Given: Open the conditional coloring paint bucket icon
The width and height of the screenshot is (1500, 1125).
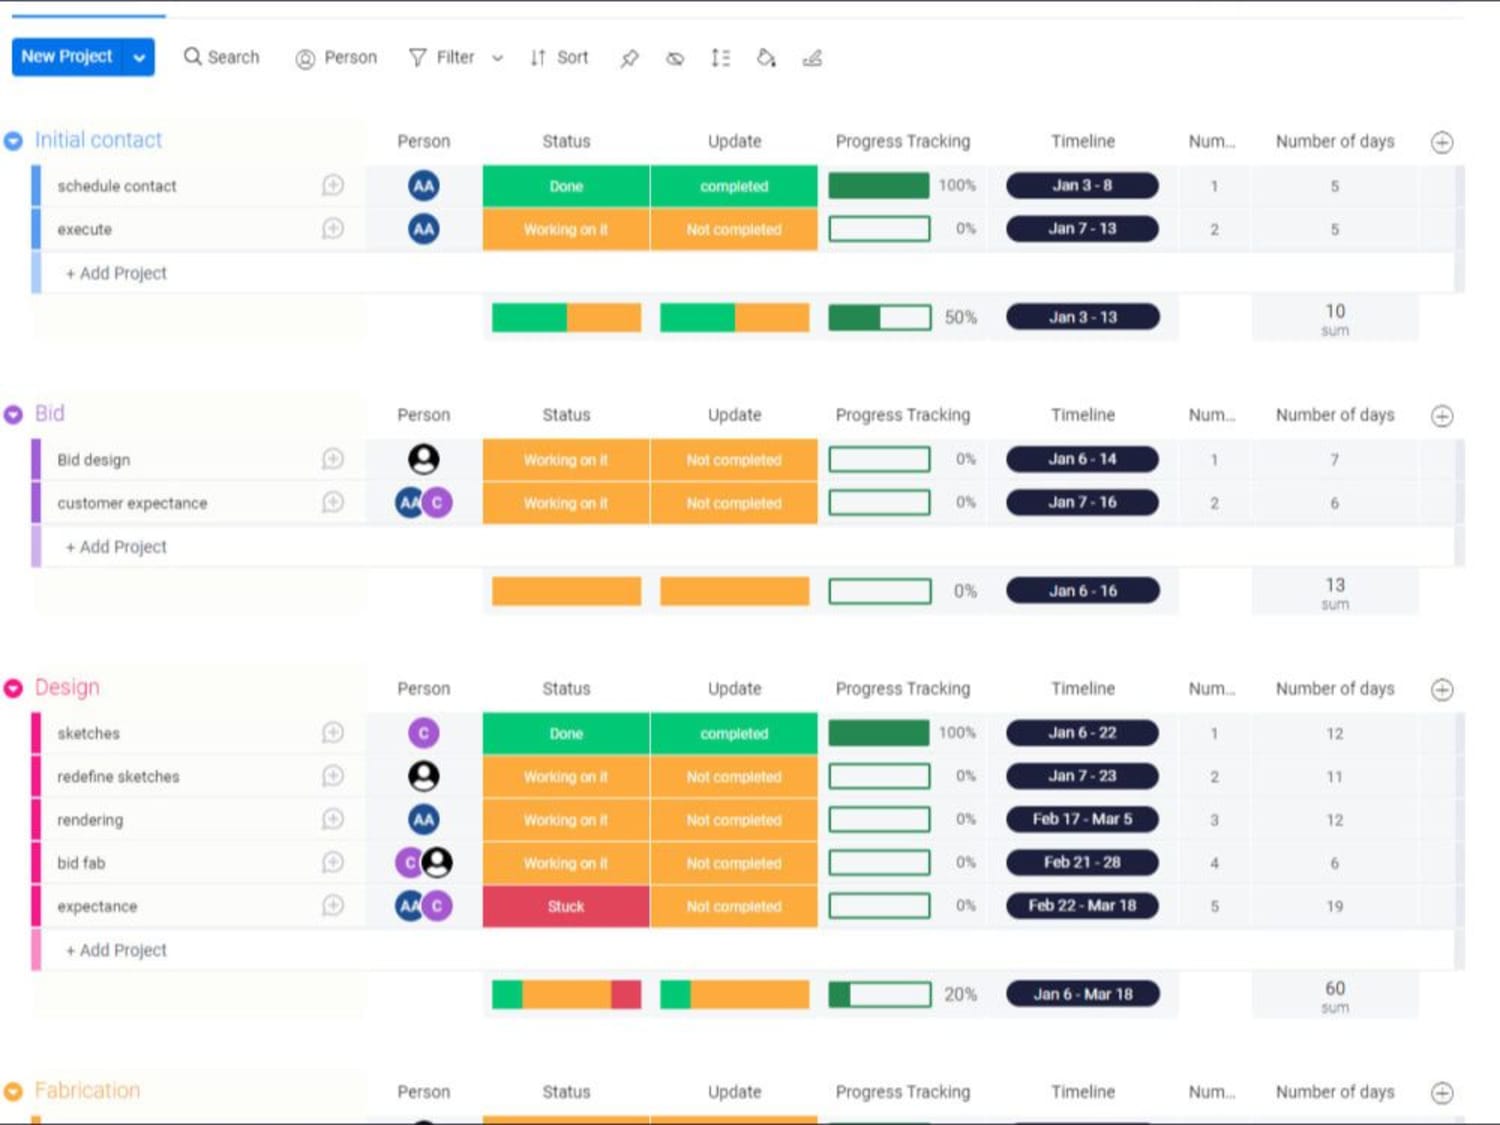Looking at the screenshot, I should tap(766, 58).
